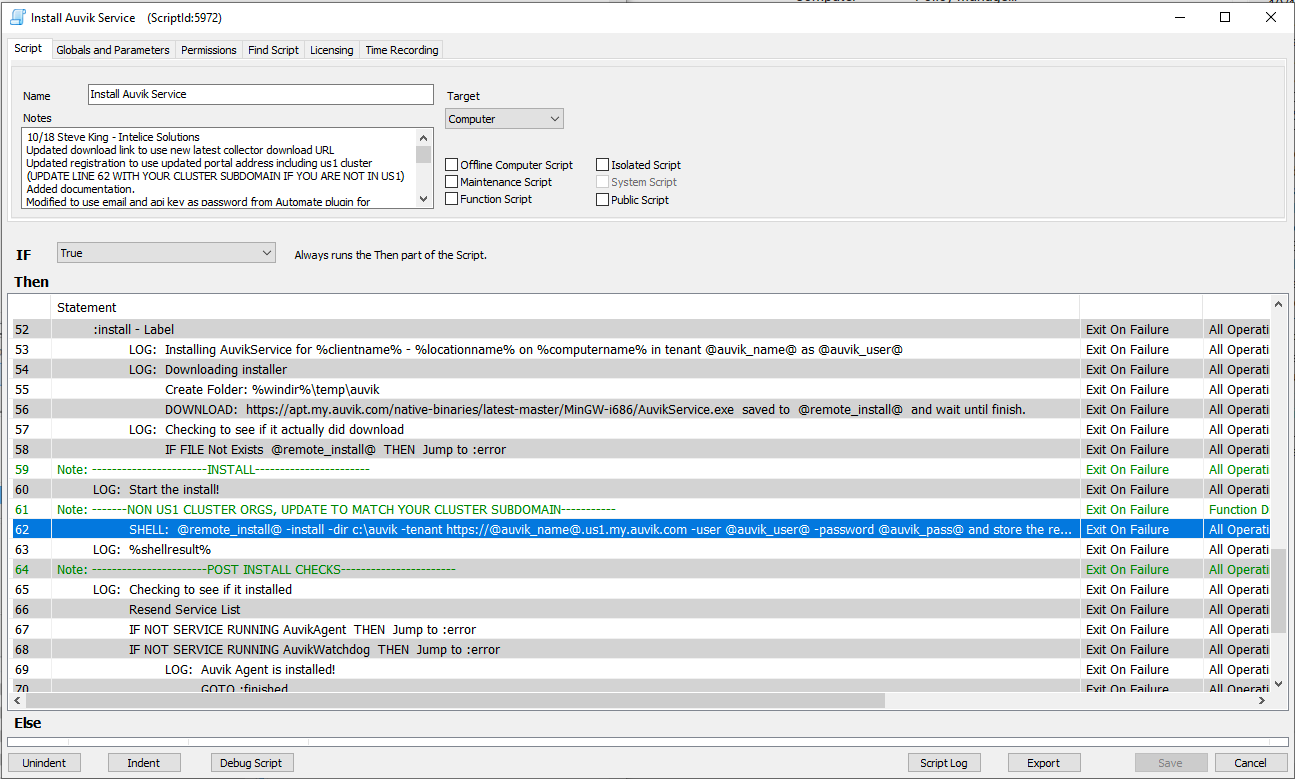The width and height of the screenshot is (1295, 779).
Task: Select line 54 'Downloading installer' log
Action: [640, 369]
